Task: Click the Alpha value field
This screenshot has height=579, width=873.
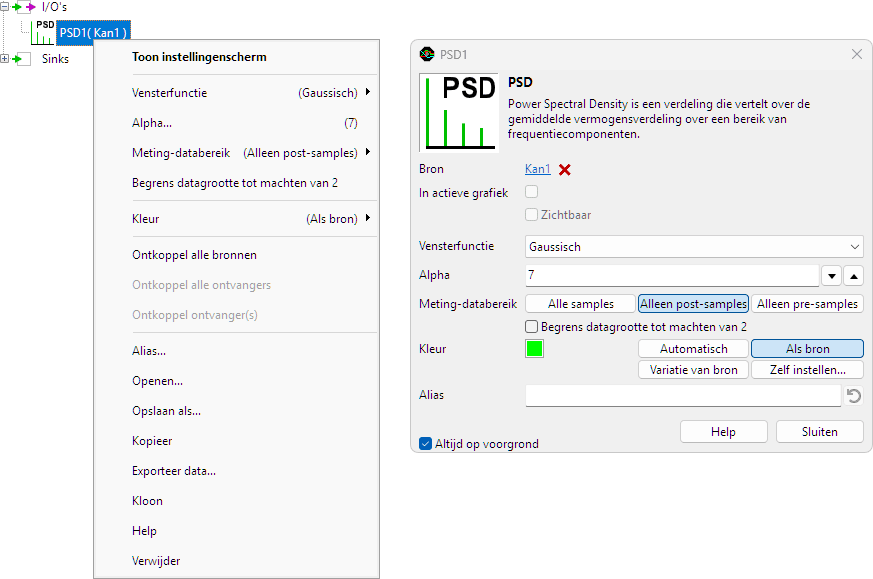Action: coord(672,276)
